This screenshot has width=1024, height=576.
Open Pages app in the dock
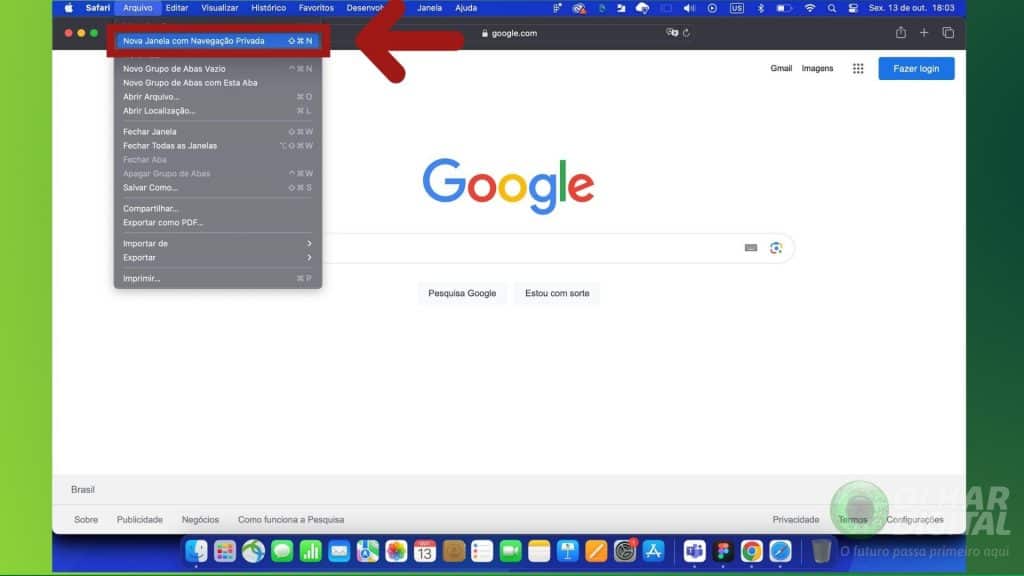coord(596,551)
